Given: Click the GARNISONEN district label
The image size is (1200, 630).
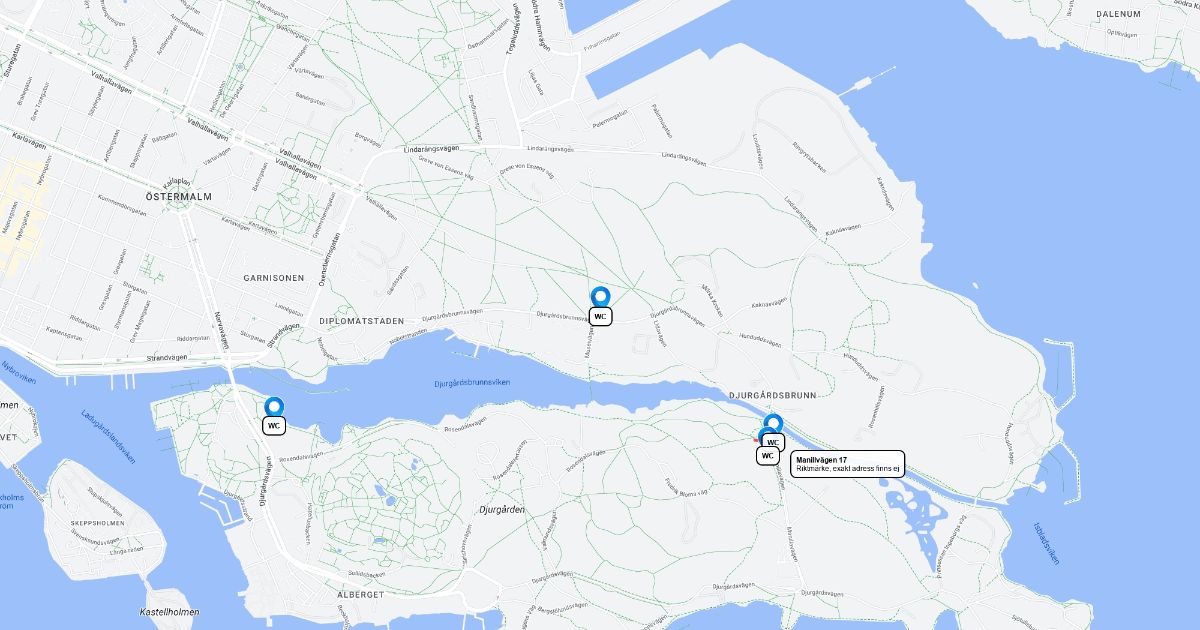Looking at the screenshot, I should coord(274,277).
